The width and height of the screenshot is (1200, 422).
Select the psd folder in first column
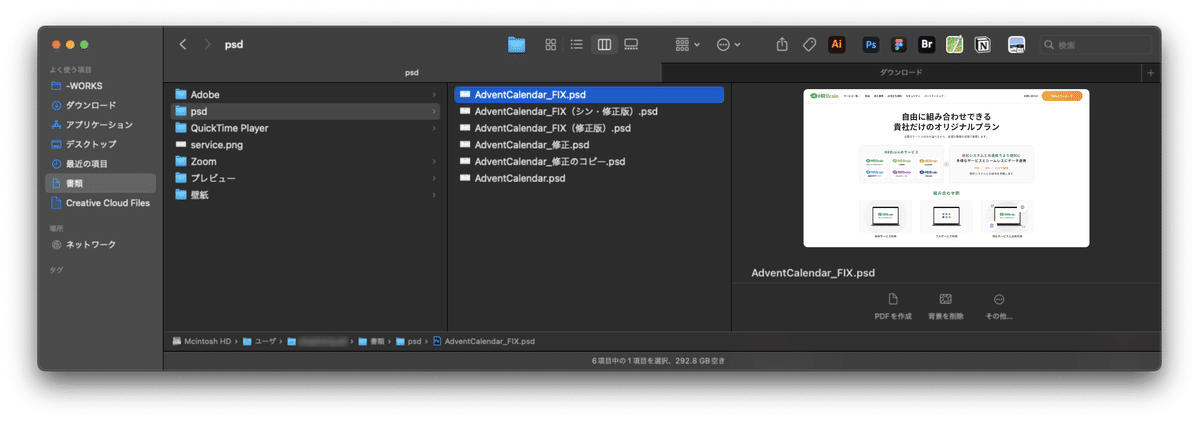point(305,111)
